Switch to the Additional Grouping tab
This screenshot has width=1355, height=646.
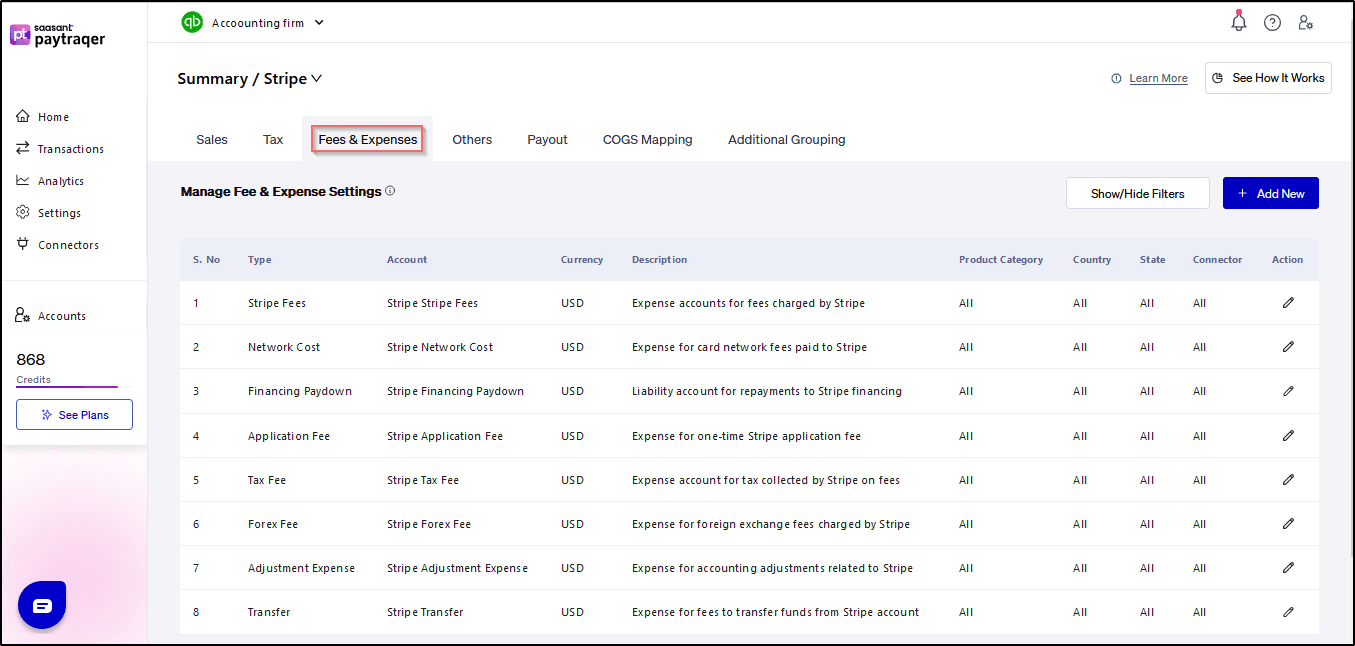point(787,140)
